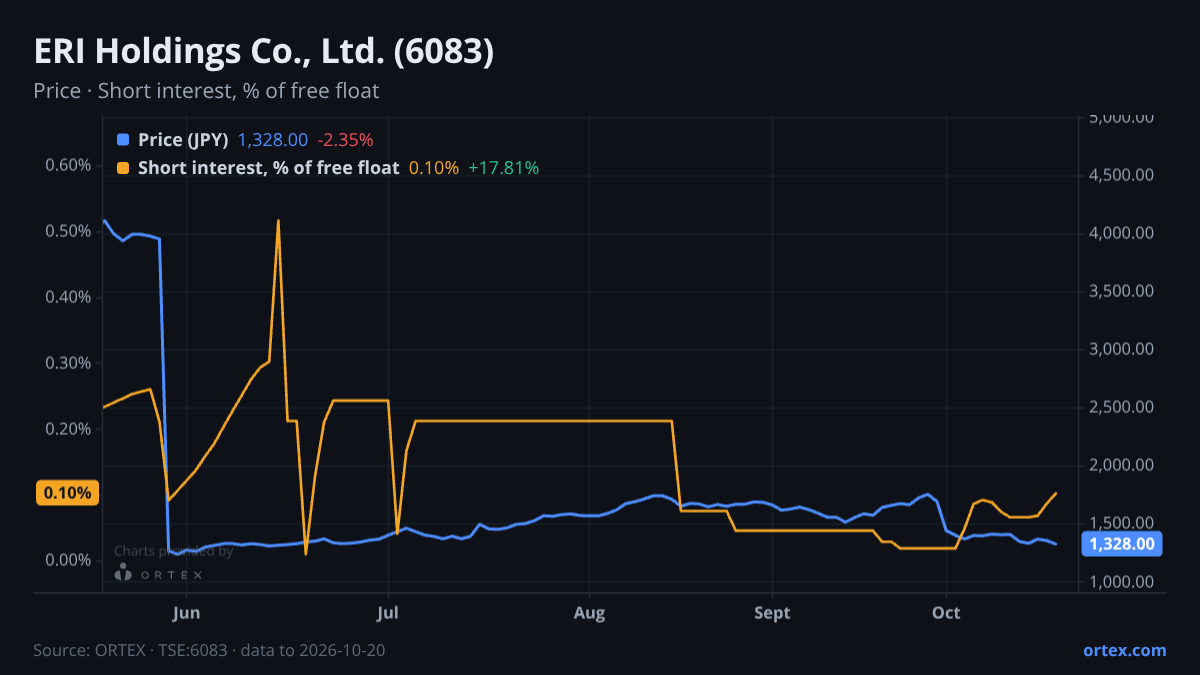Click the 0.60% left axis label
This screenshot has width=1200, height=675.
(x=68, y=165)
